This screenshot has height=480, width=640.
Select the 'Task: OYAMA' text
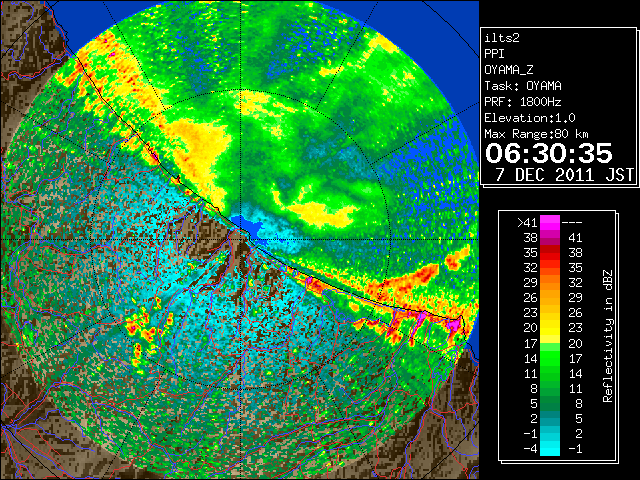[x=523, y=86]
